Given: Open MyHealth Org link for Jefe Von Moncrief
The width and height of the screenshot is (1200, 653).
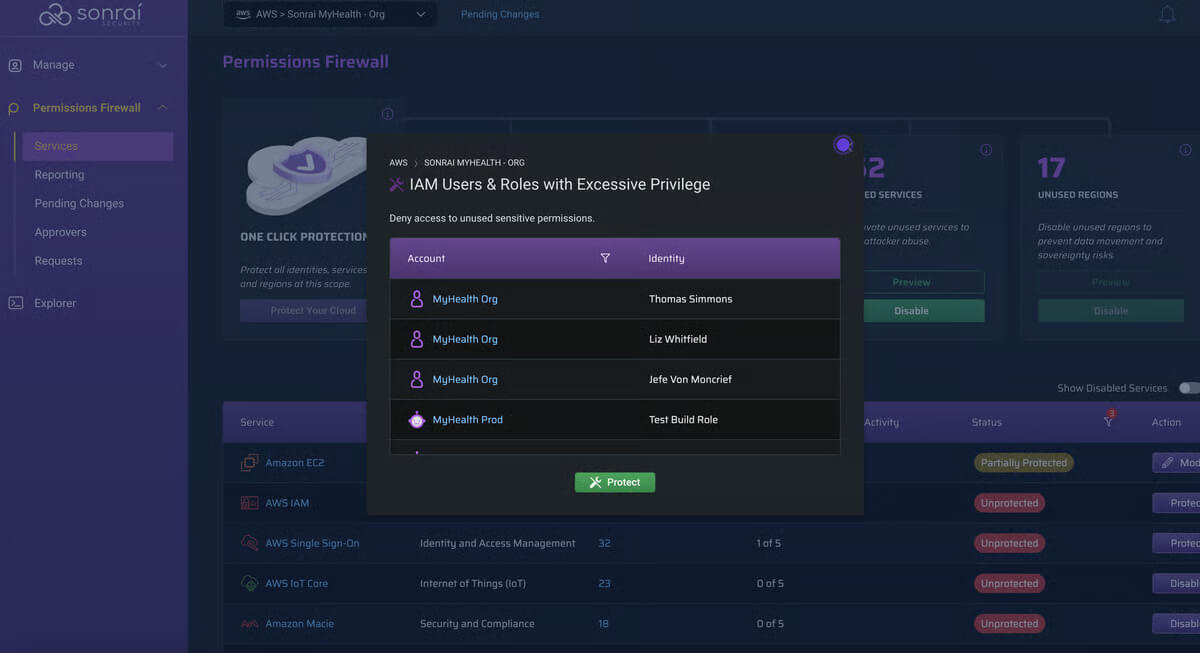Looking at the screenshot, I should click(x=465, y=379).
